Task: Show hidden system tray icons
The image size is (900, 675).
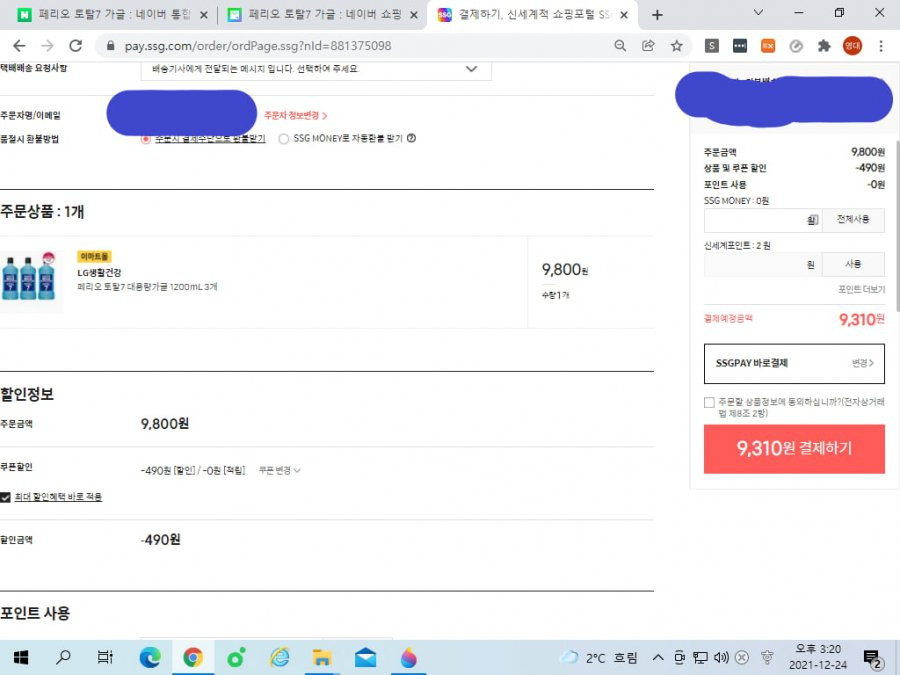Action: 658,657
